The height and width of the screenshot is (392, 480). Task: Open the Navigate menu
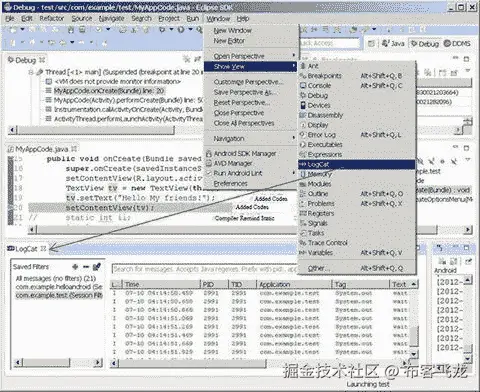point(111,19)
